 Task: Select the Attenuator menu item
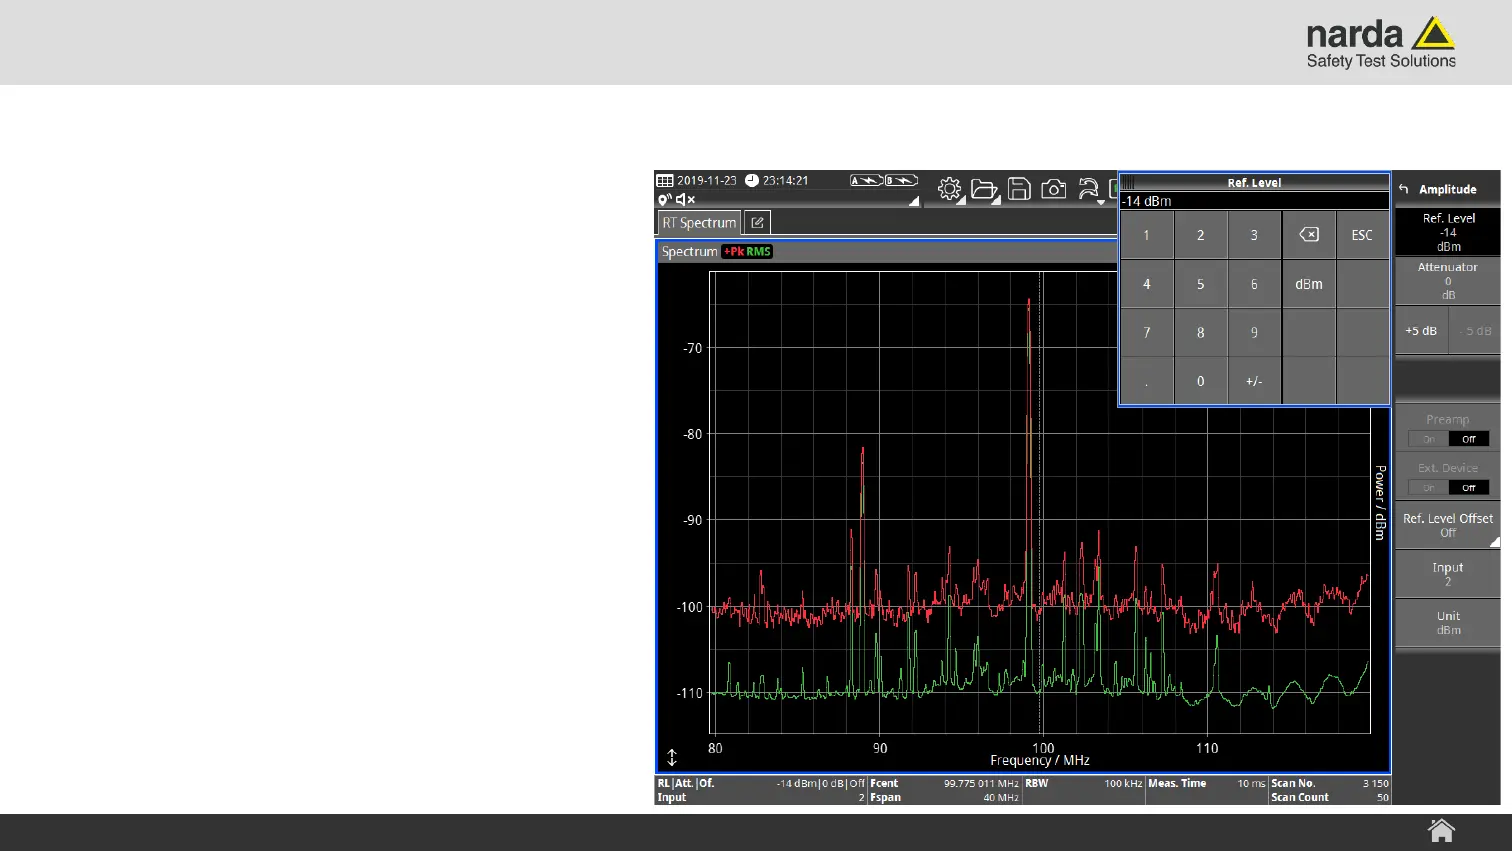[1447, 281]
